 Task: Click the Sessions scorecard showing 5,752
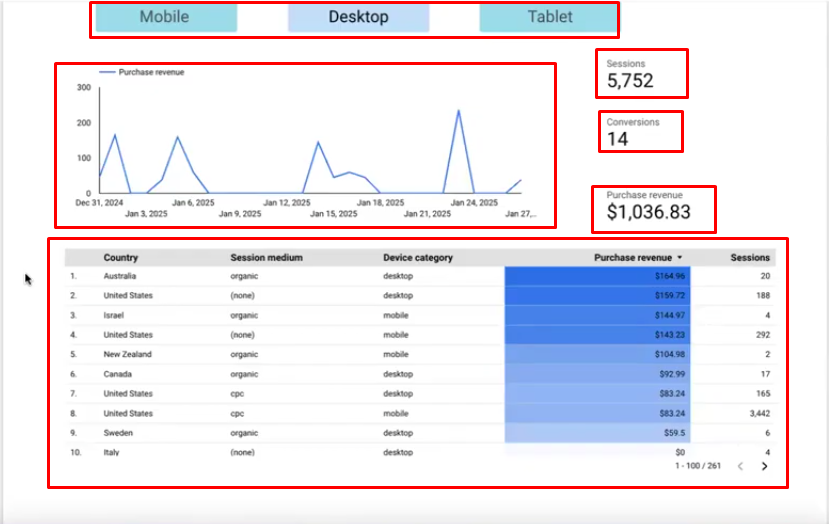tap(641, 74)
